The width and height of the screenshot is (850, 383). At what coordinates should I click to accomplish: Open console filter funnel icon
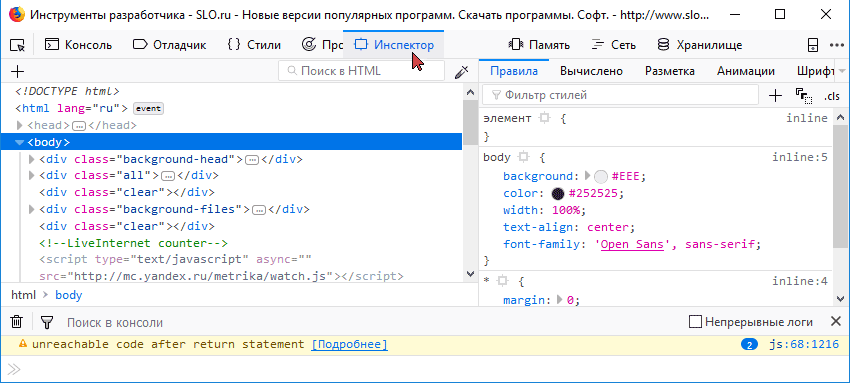click(47, 322)
